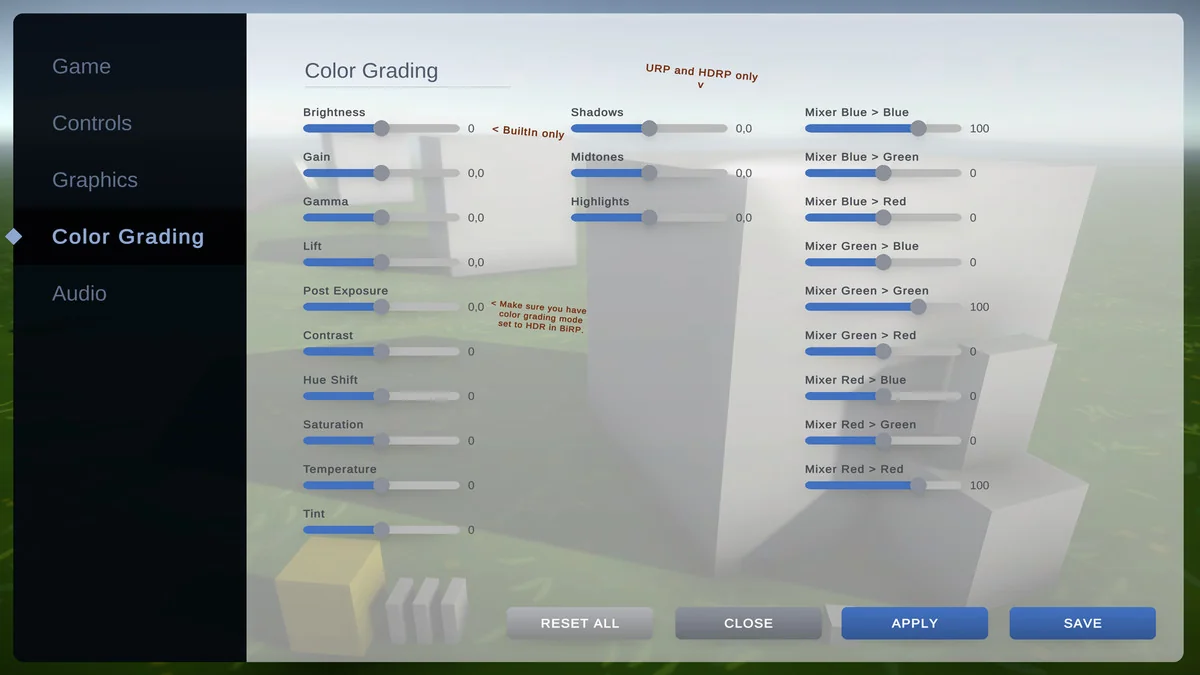This screenshot has height=675, width=1200.
Task: Switch to the Graphics settings section
Action: tap(94, 180)
